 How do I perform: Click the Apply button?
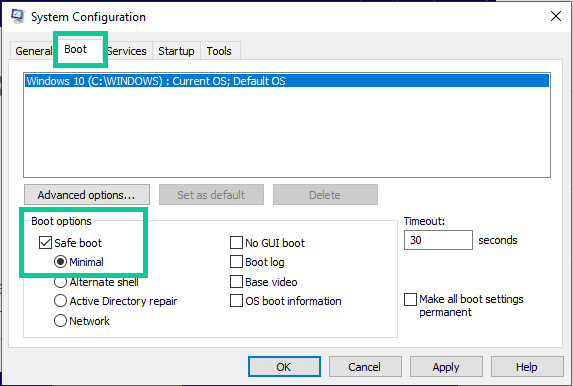click(x=446, y=367)
